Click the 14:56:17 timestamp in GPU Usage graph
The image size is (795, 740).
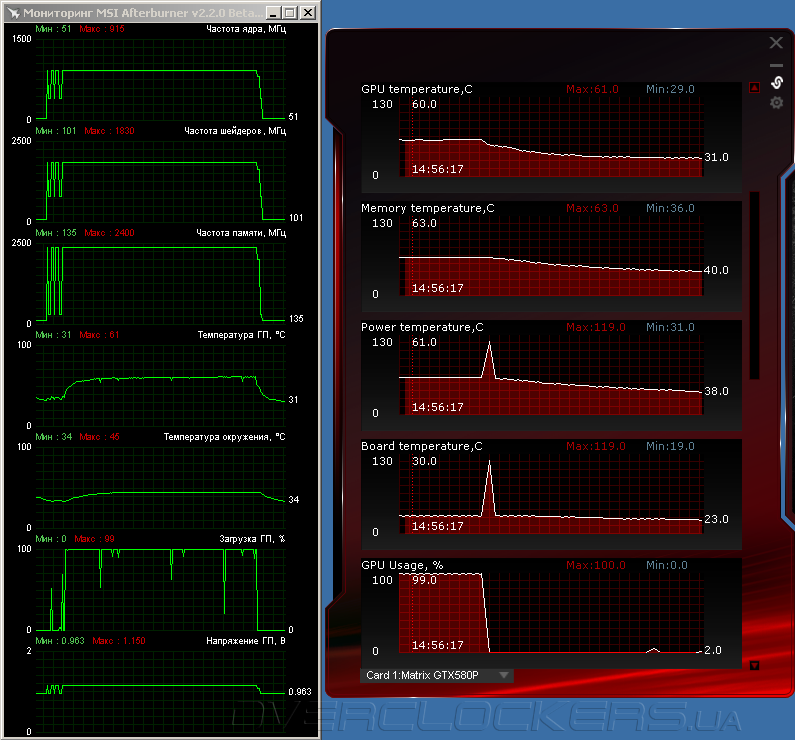tap(438, 645)
